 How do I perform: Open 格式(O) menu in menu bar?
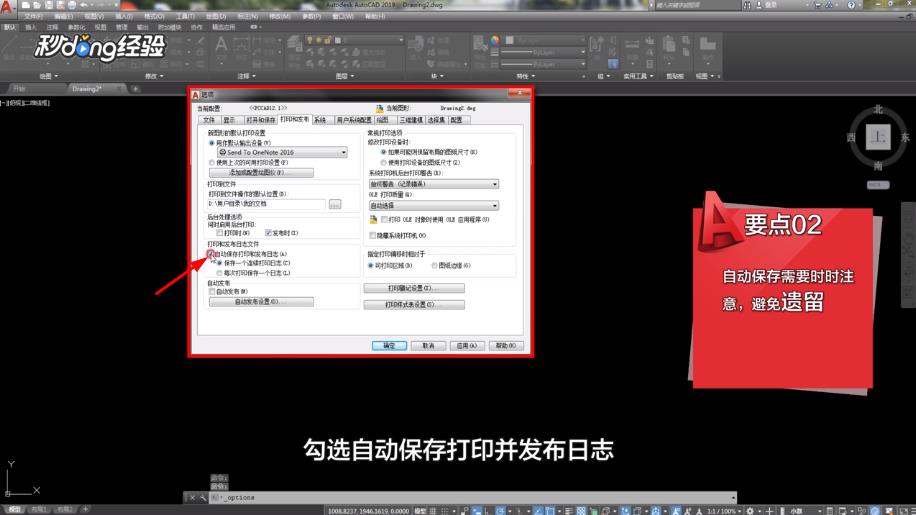[154, 16]
